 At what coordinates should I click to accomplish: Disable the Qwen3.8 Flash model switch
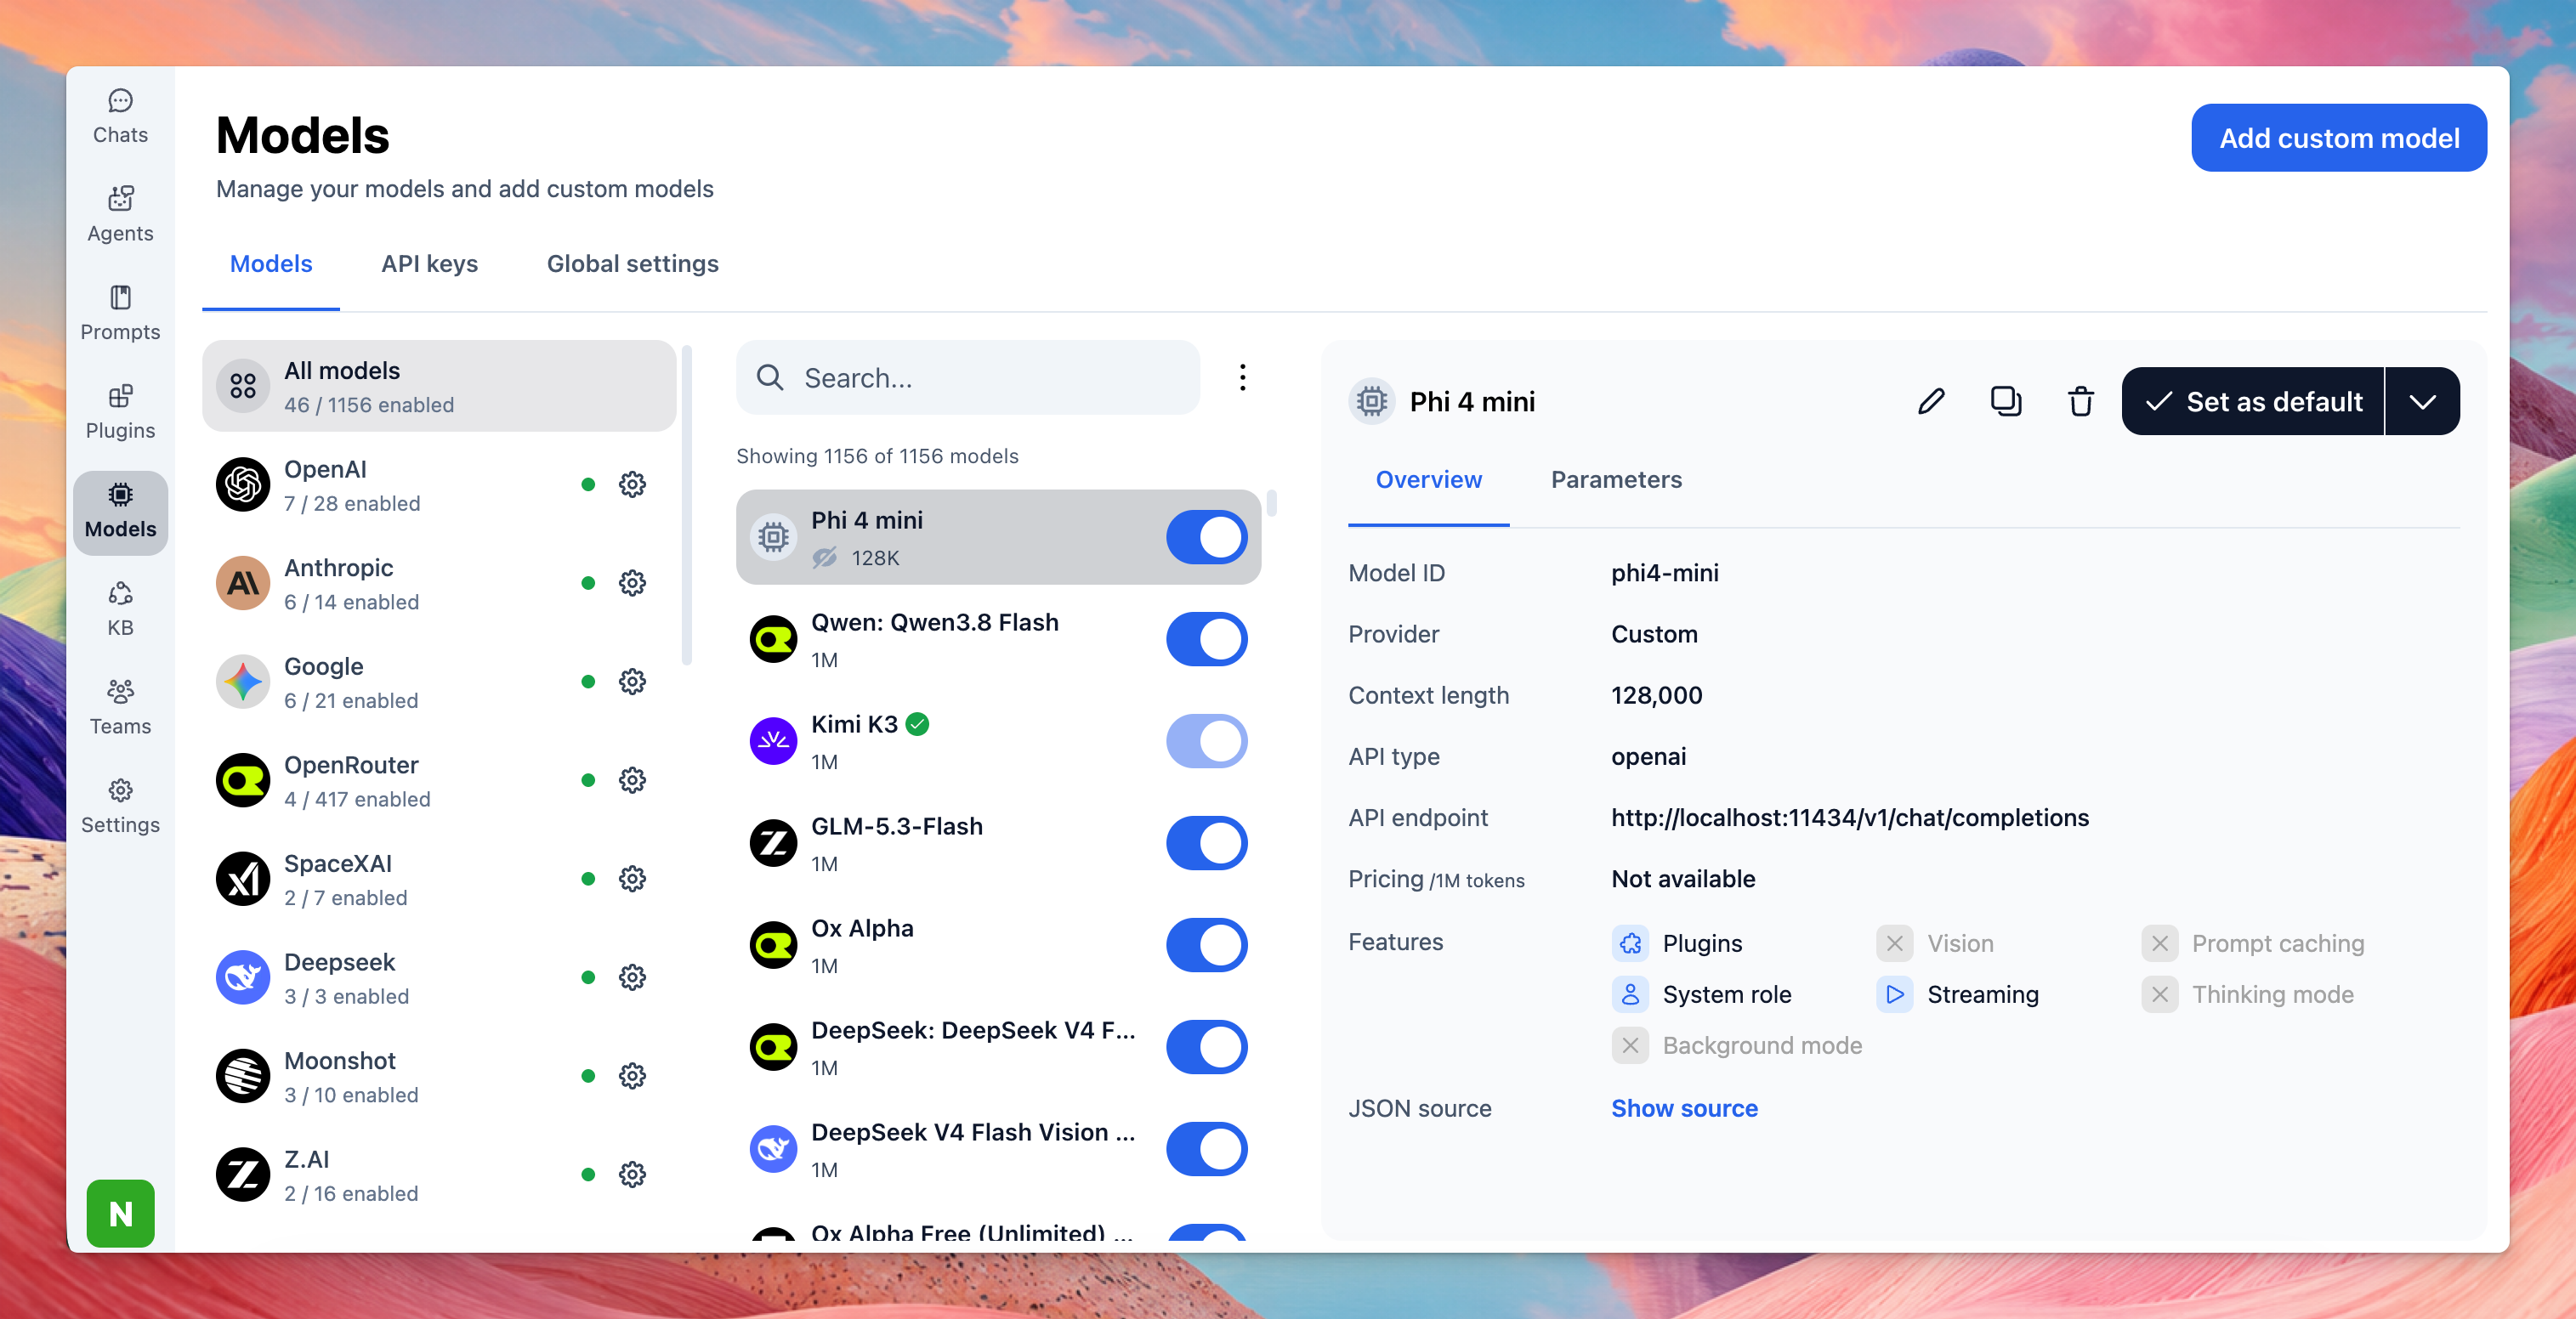1207,639
